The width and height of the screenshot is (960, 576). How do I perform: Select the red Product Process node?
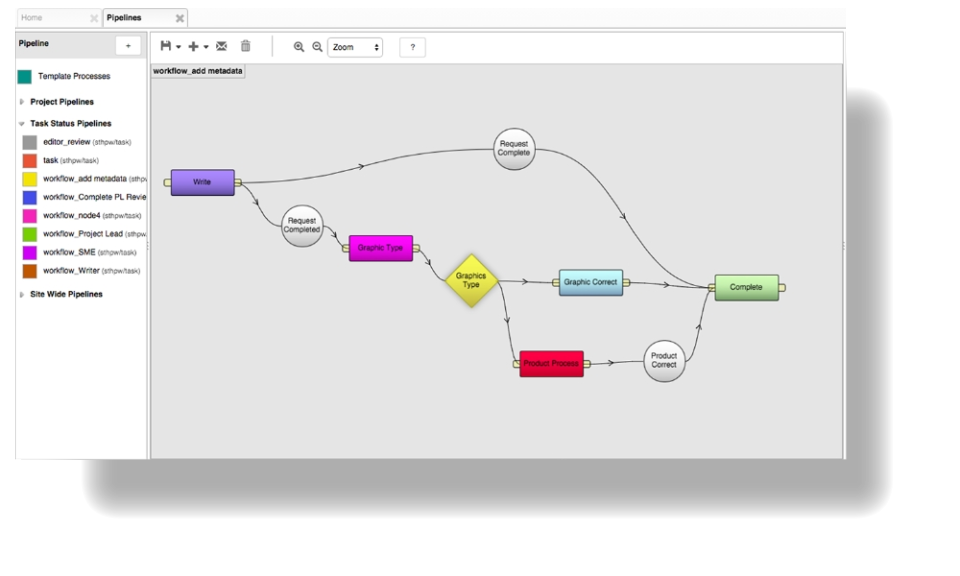click(x=551, y=364)
